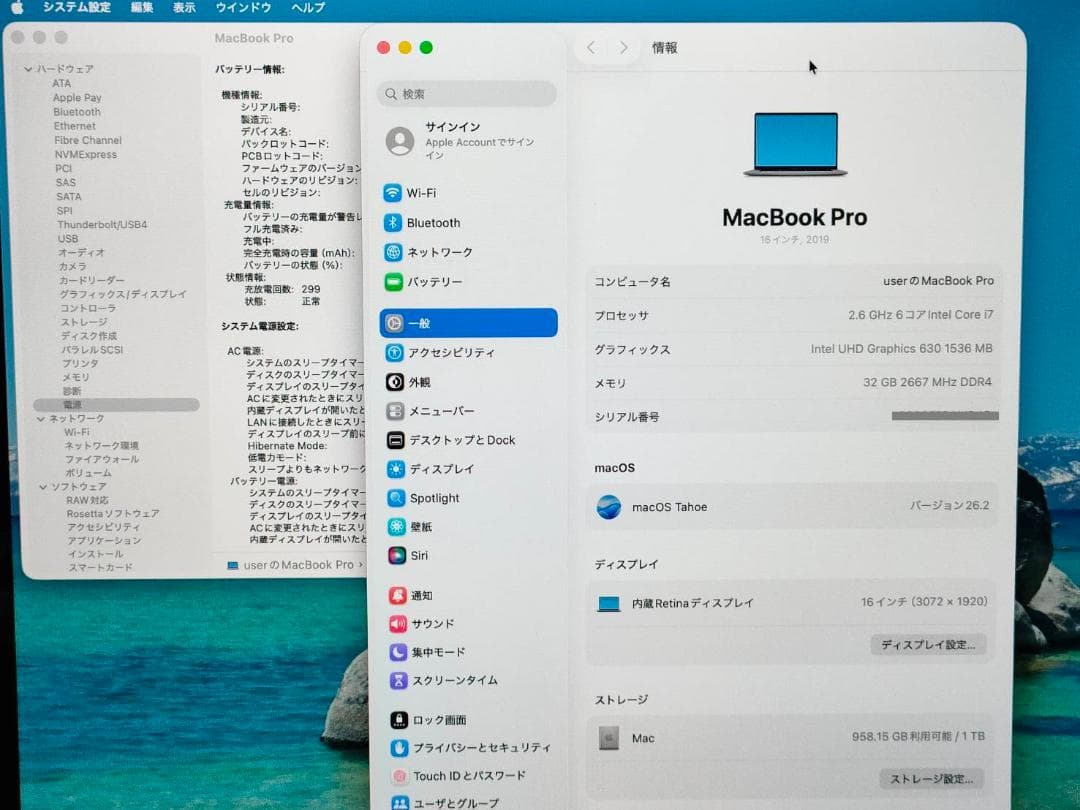The height and width of the screenshot is (810, 1080).
Task: Click the 検索 search field
Action: pos(466,93)
